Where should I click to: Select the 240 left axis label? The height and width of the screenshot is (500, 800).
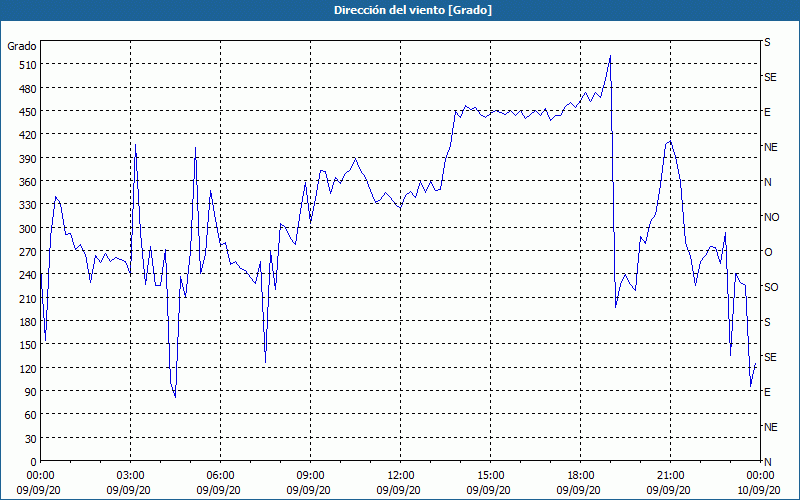pos(28,276)
